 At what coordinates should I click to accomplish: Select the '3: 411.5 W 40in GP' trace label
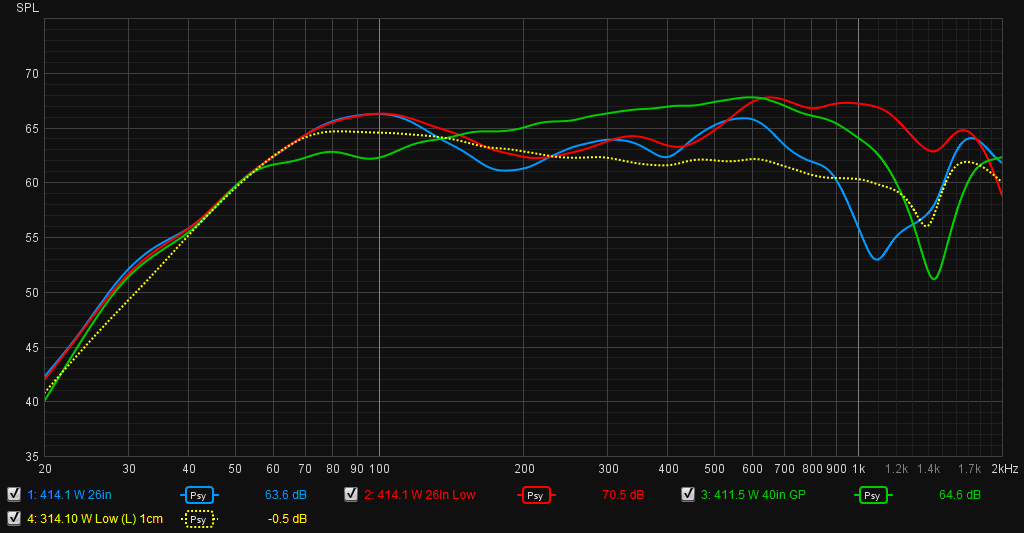754,495
